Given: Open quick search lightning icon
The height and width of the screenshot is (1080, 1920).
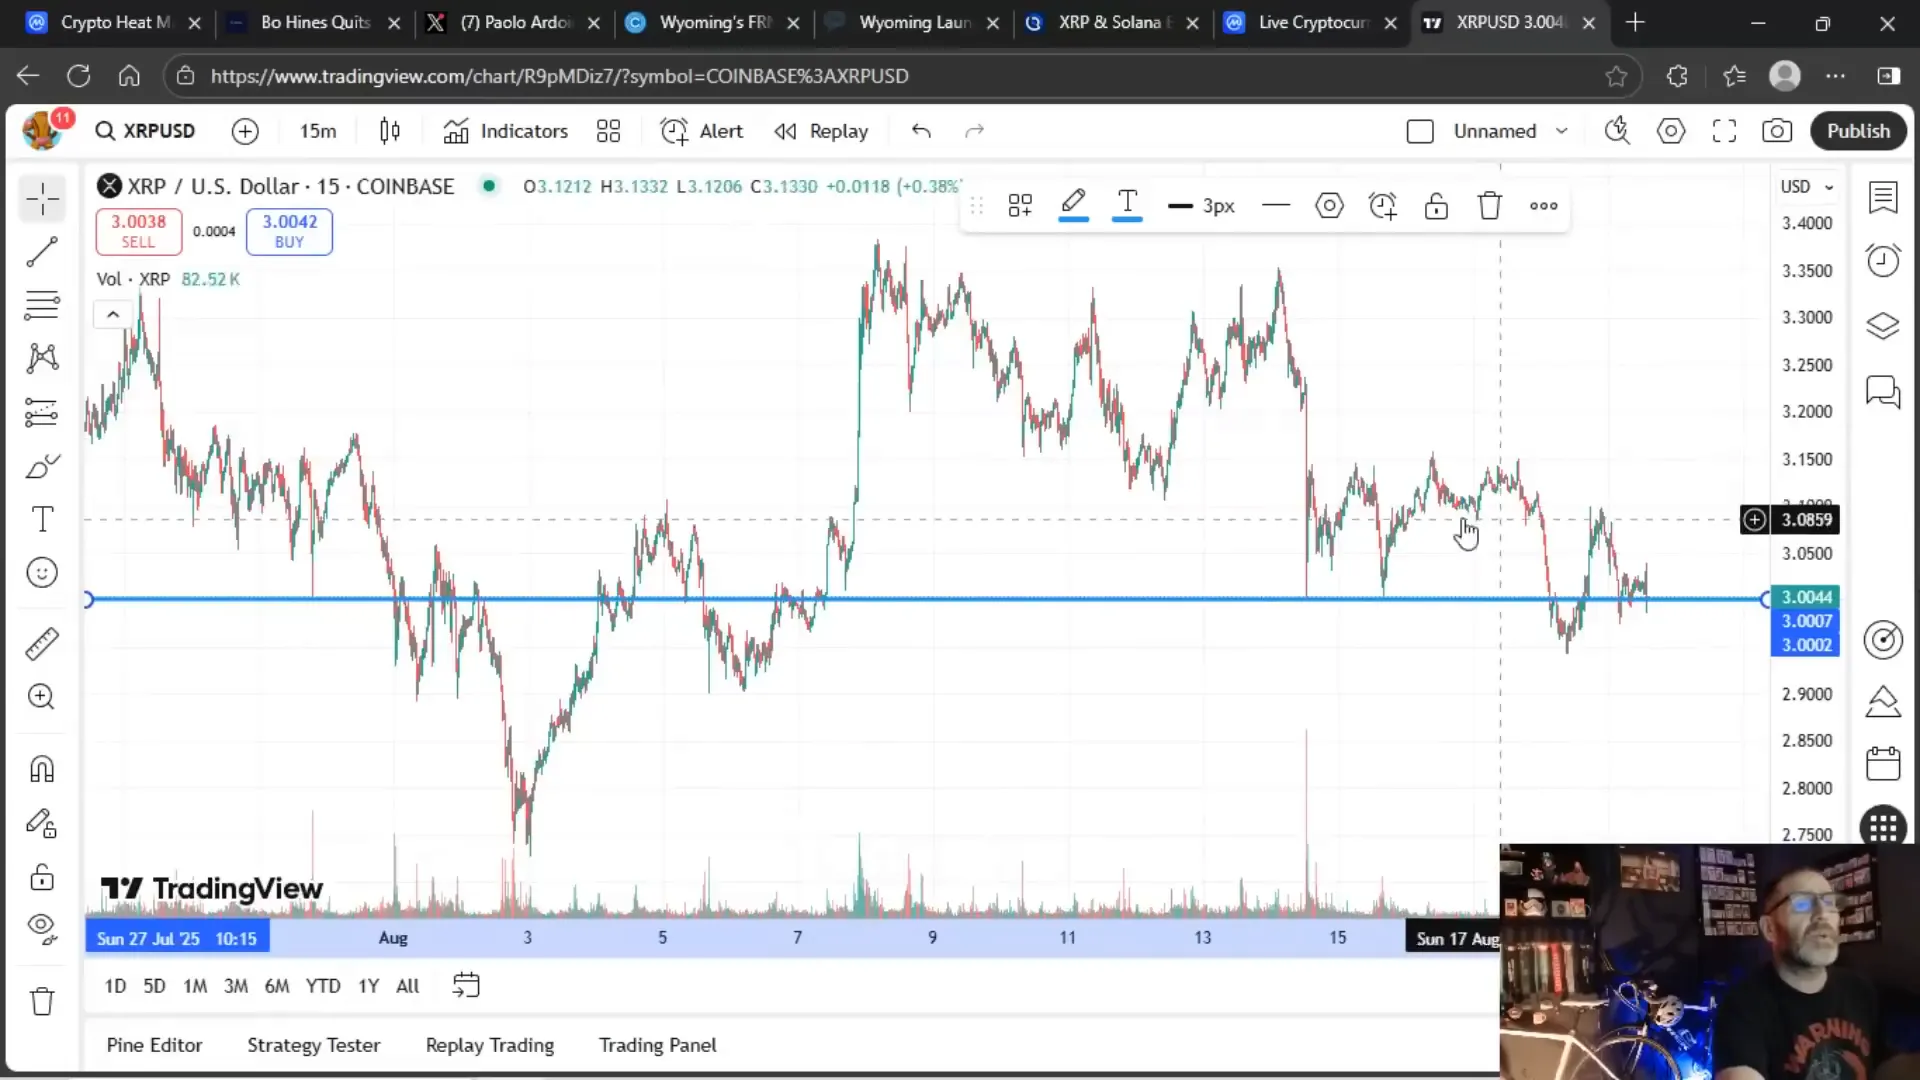Looking at the screenshot, I should (1617, 131).
